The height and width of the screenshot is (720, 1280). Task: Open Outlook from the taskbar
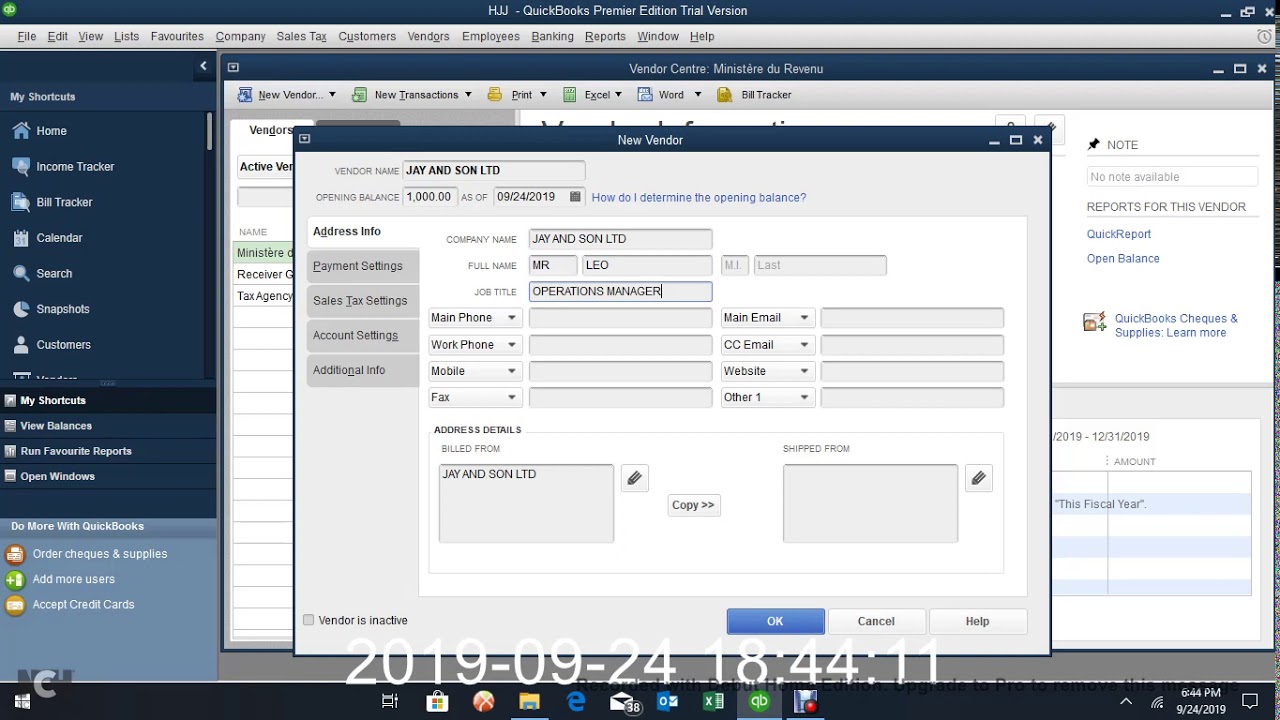668,702
